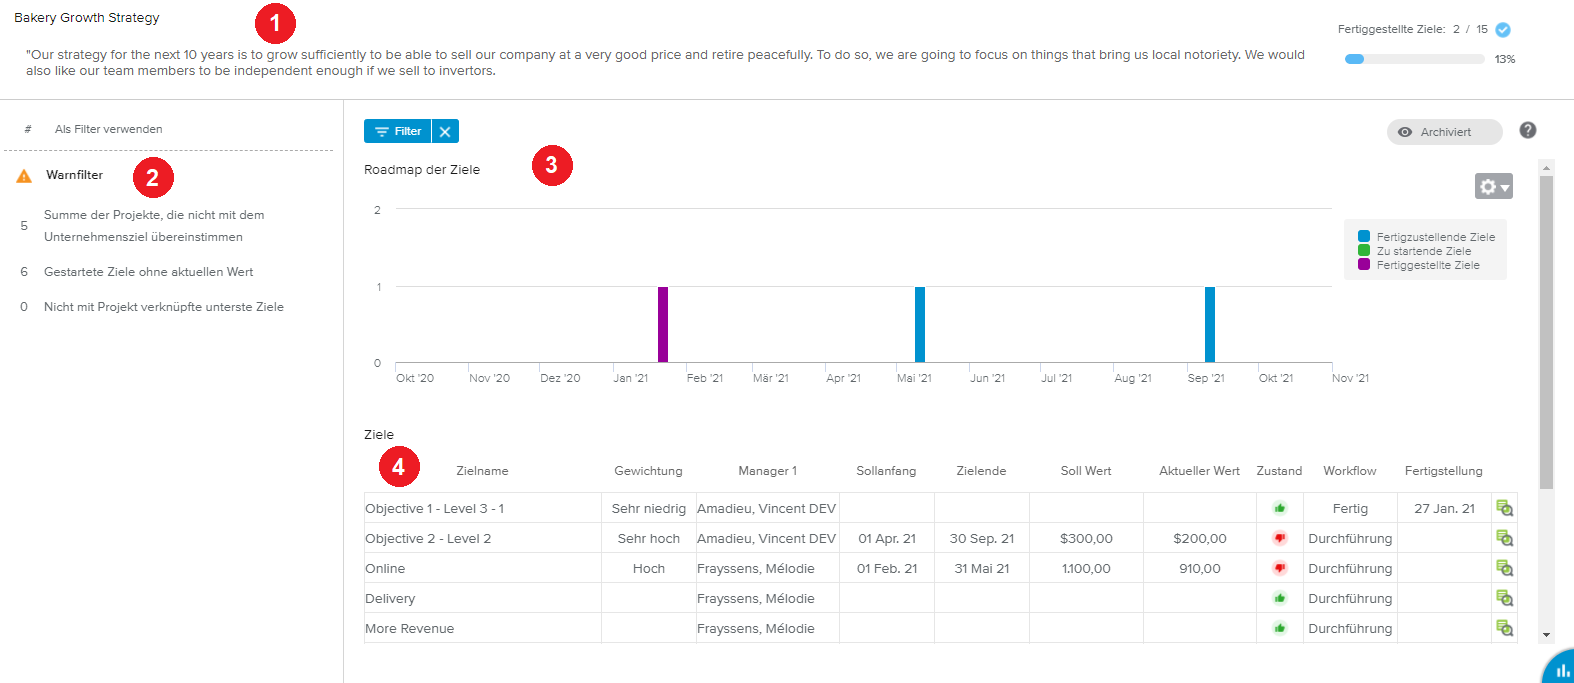The height and width of the screenshot is (683, 1574).
Task: Open details icon for Objective 1 - Level 3 - 1
Action: [1504, 508]
